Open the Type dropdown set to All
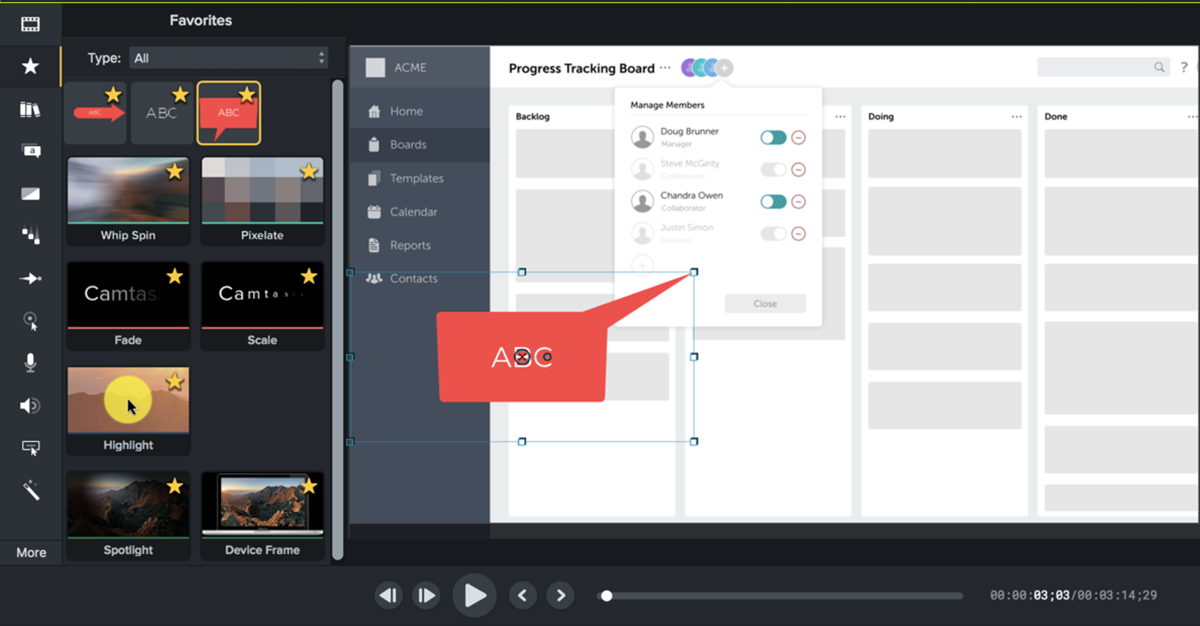This screenshot has width=1200, height=626. 229,58
